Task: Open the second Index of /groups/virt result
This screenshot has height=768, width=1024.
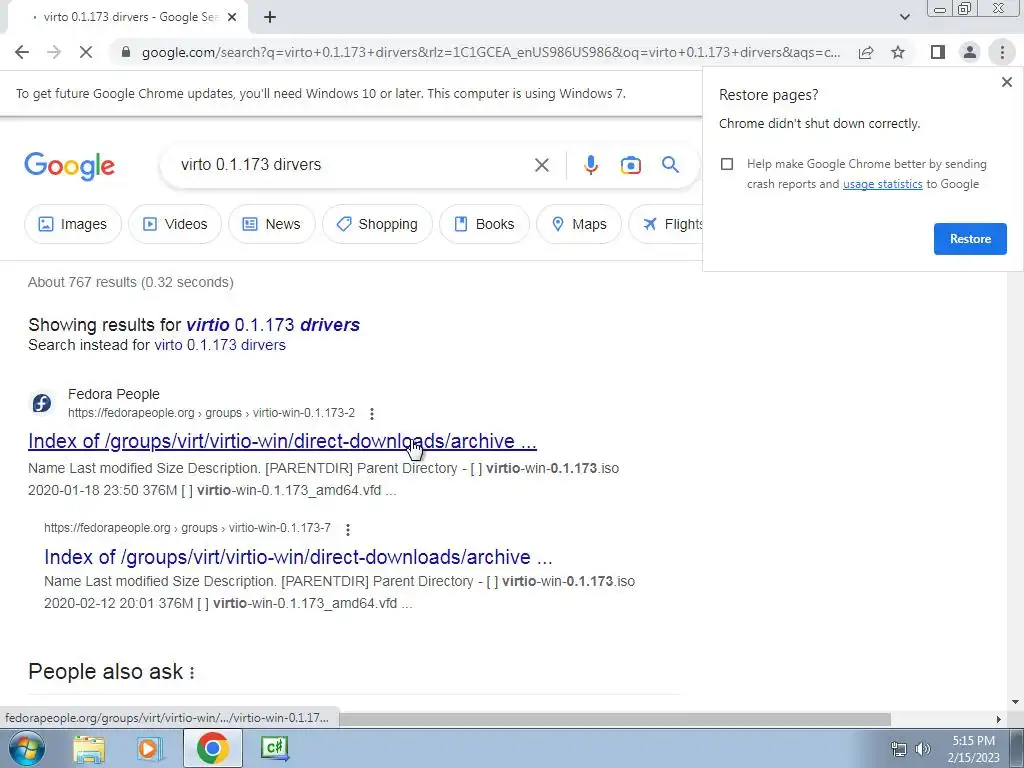Action: (x=298, y=557)
